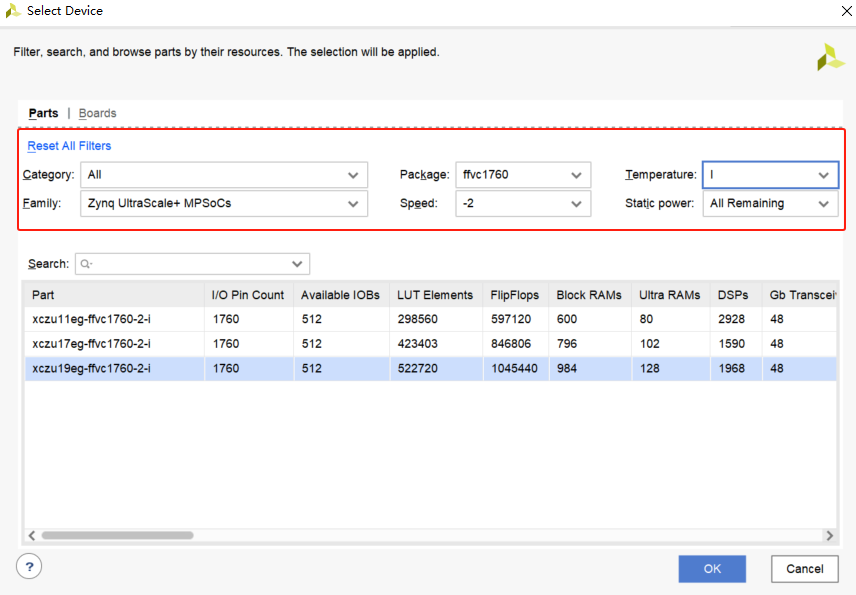This screenshot has width=856, height=595.
Task: Sort by LUT Elements column header
Action: [x=436, y=295]
